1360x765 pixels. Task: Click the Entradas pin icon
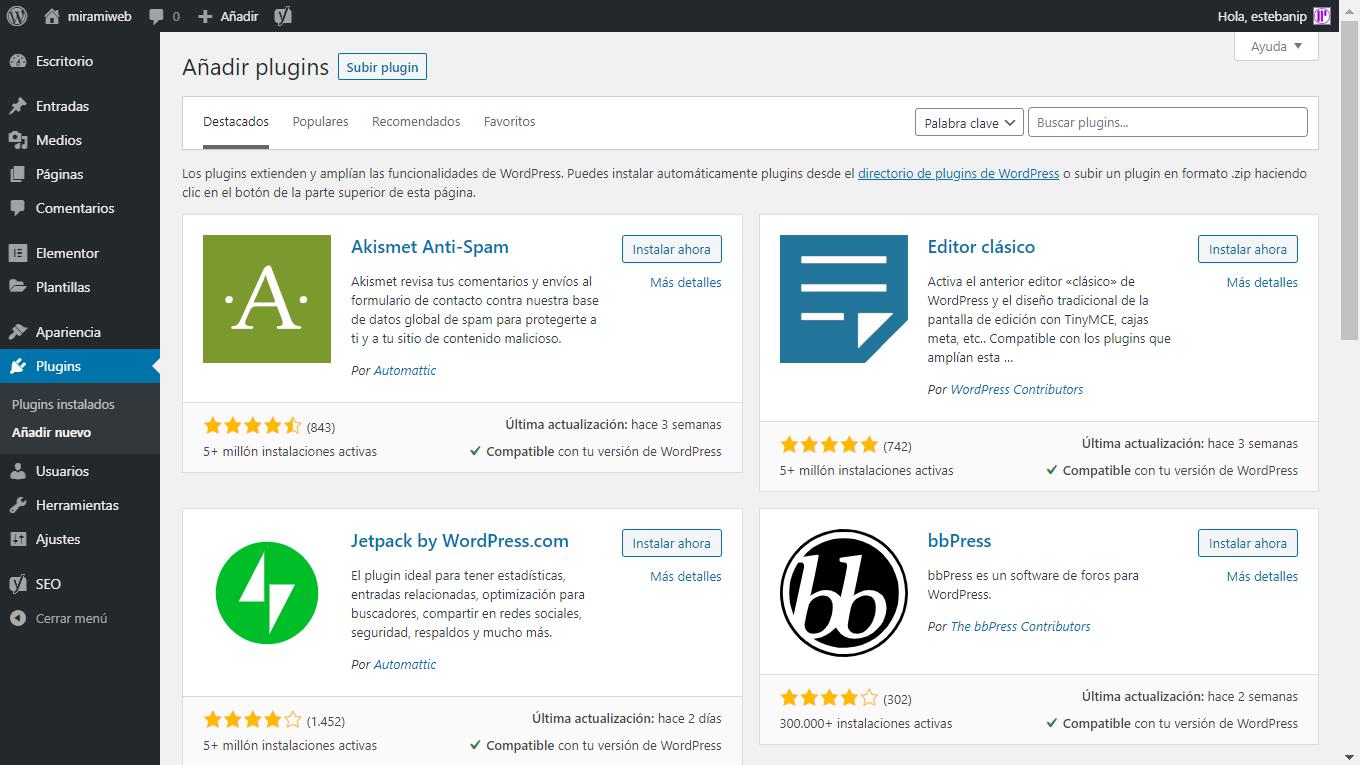point(17,106)
